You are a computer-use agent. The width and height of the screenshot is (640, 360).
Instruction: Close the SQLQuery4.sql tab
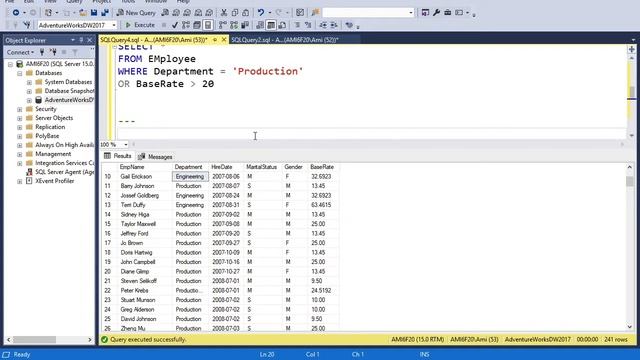224,40
